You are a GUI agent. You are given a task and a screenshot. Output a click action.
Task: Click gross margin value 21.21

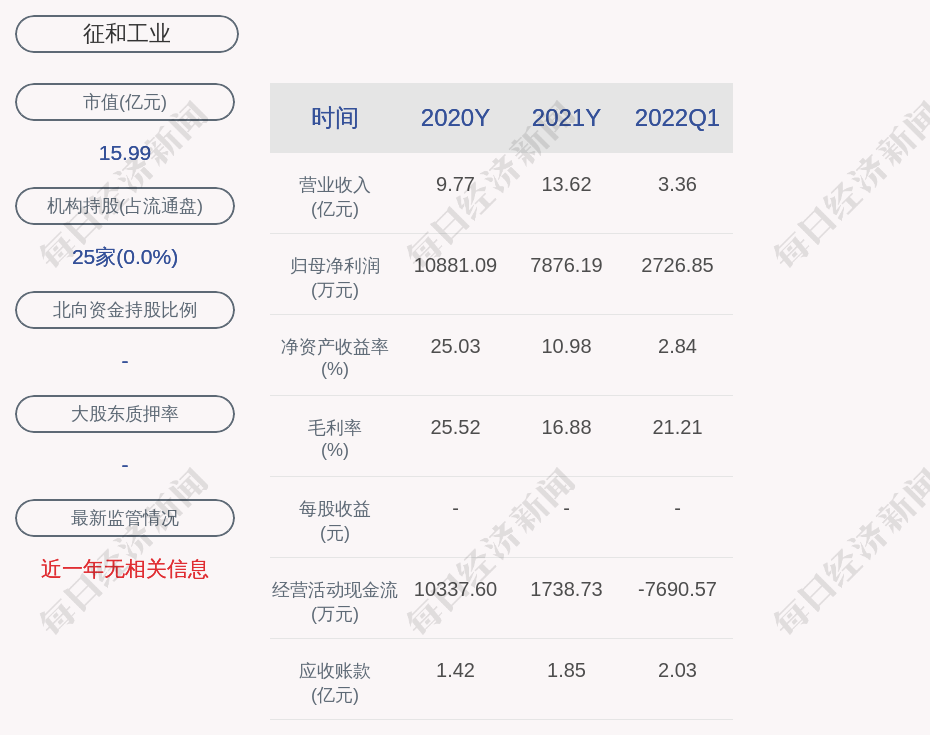[677, 427]
